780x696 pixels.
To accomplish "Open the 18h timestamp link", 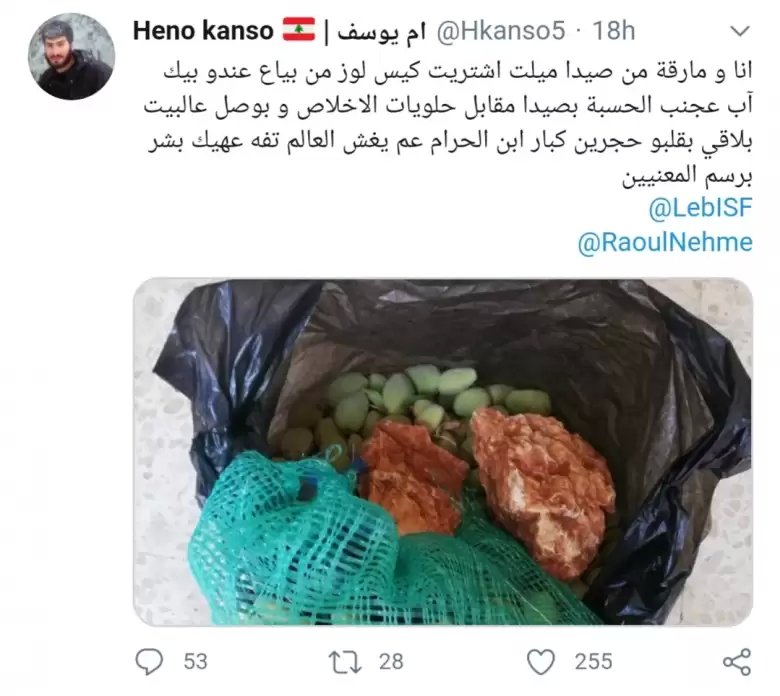I will [x=613, y=31].
